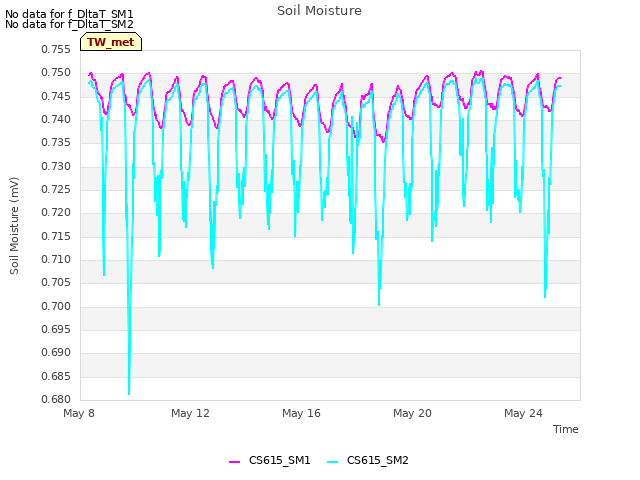This screenshot has width=640, height=480.
Task: Click the May 24 x-axis tick label
Action: click(x=523, y=413)
